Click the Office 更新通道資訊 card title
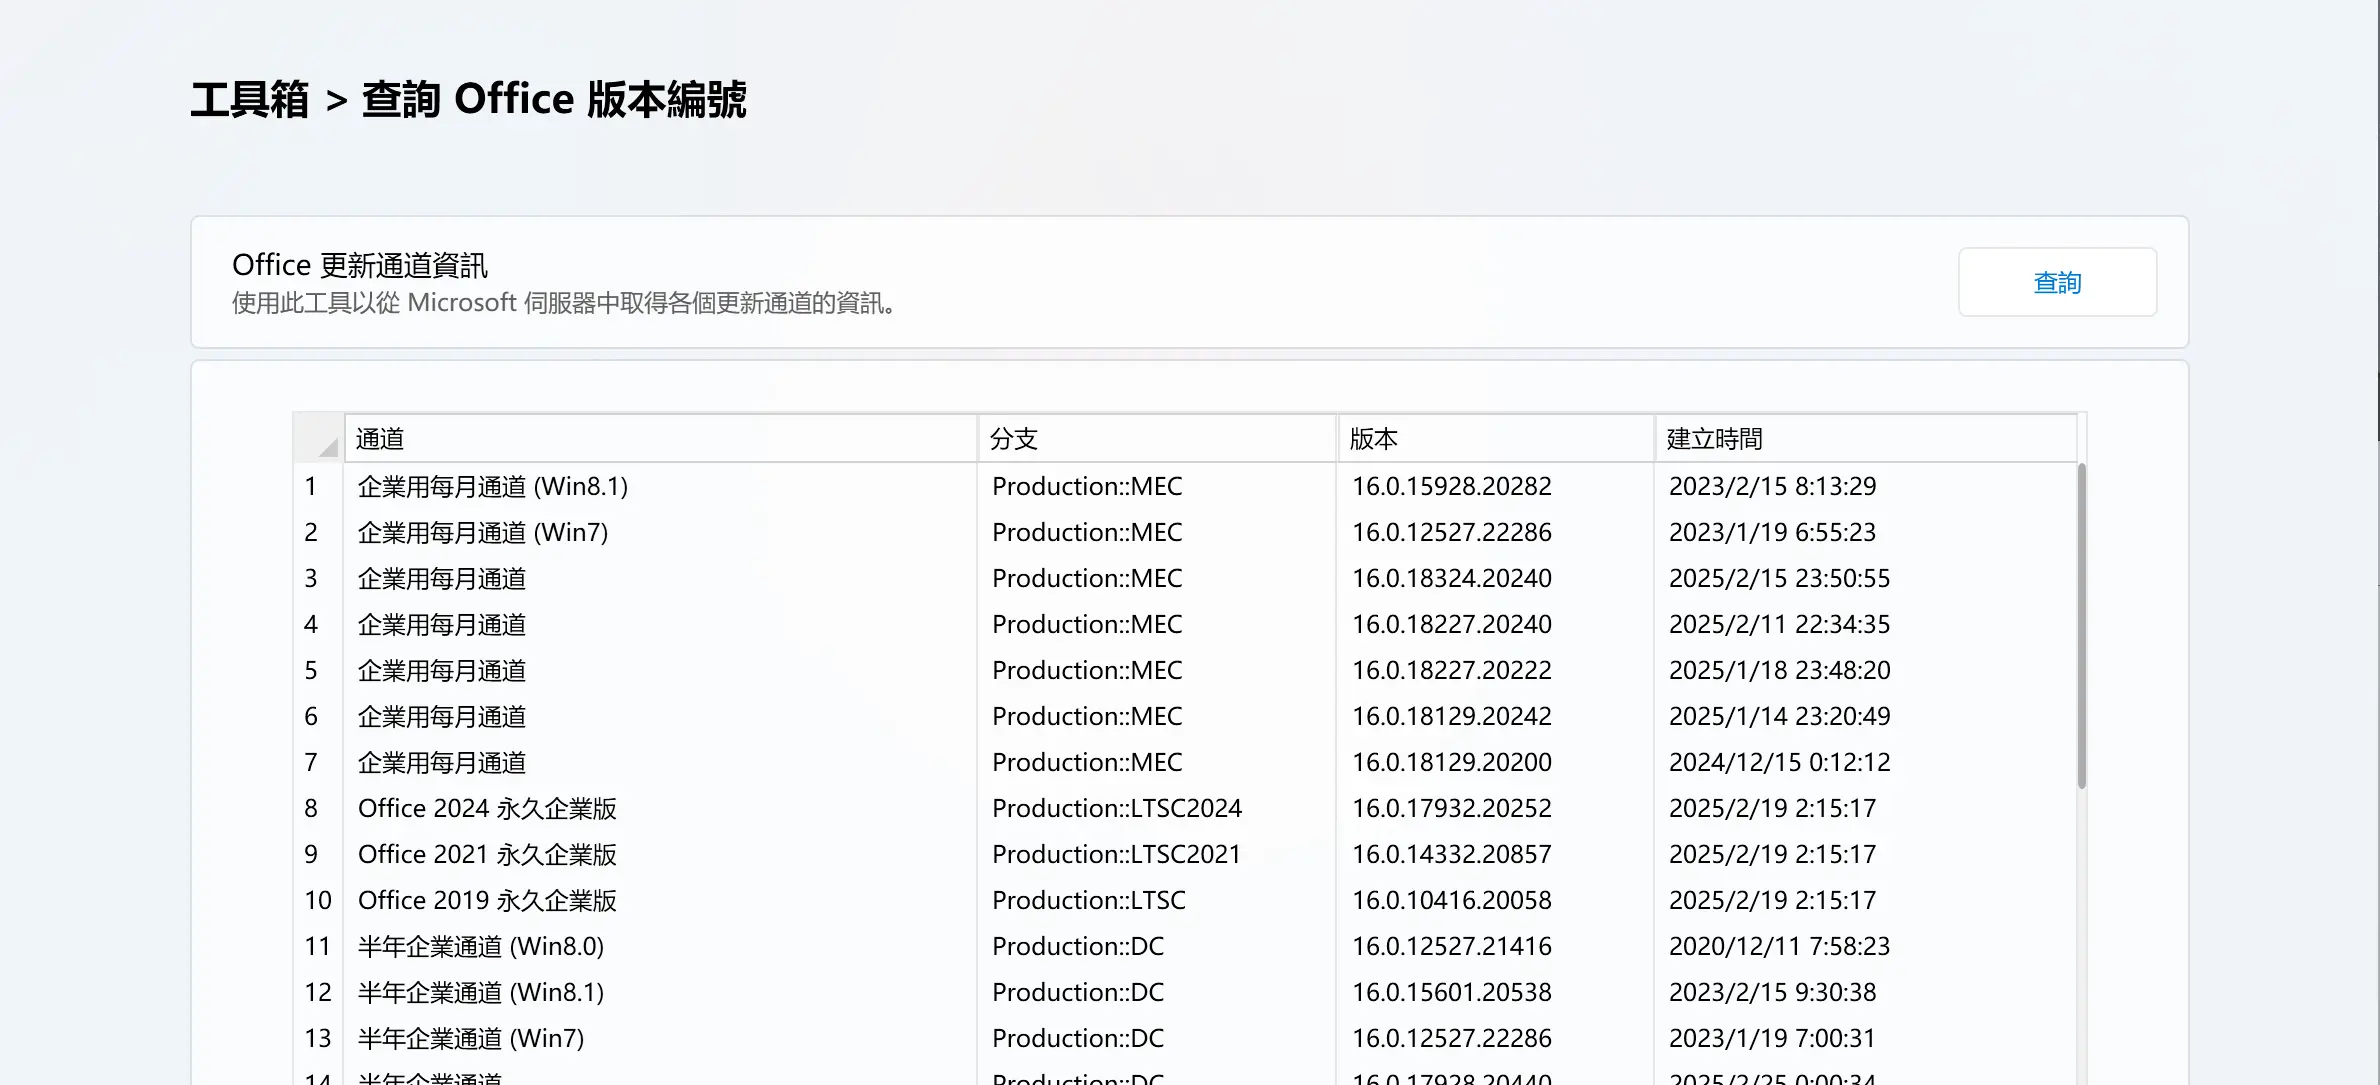The width and height of the screenshot is (2380, 1085). 360,265
